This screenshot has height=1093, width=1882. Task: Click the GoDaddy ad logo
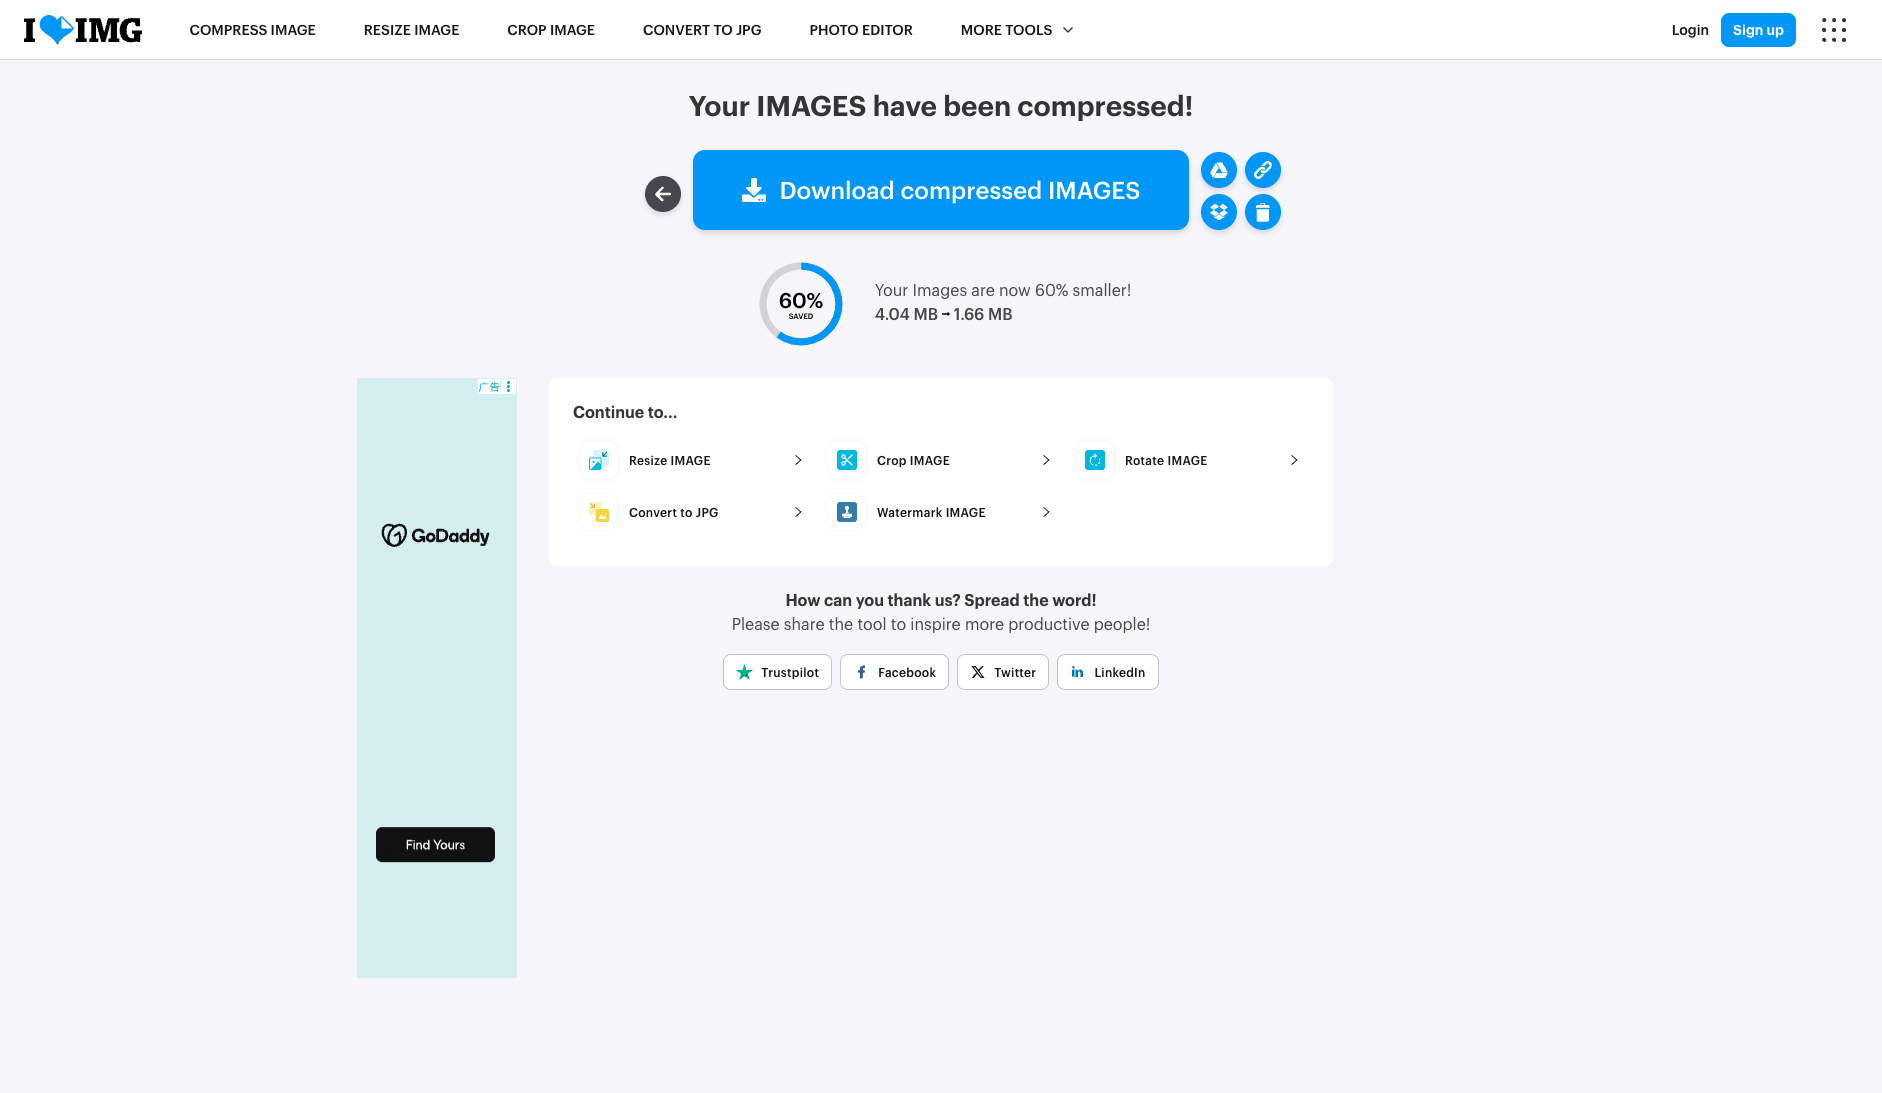click(436, 535)
